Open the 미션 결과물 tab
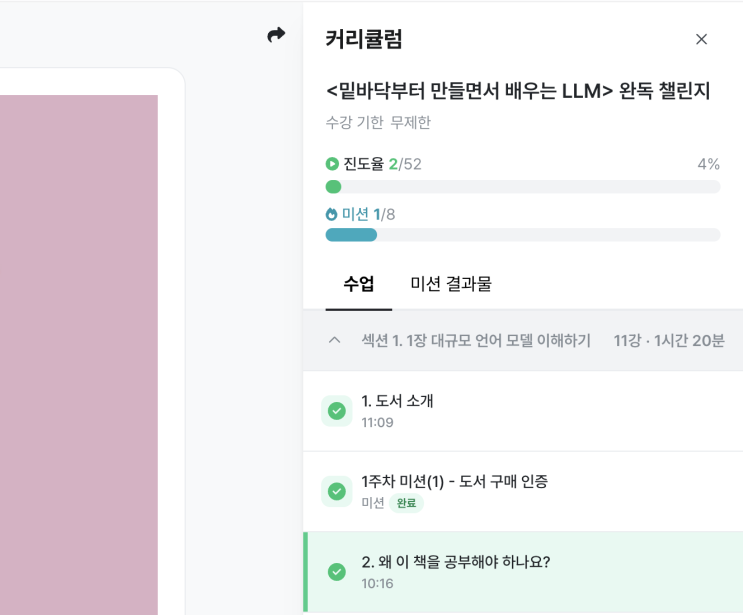Image resolution: width=743 pixels, height=615 pixels. click(x=451, y=284)
